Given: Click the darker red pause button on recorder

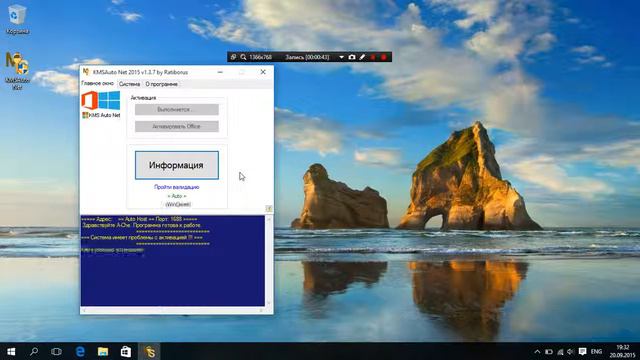Looking at the screenshot, I should point(373,57).
